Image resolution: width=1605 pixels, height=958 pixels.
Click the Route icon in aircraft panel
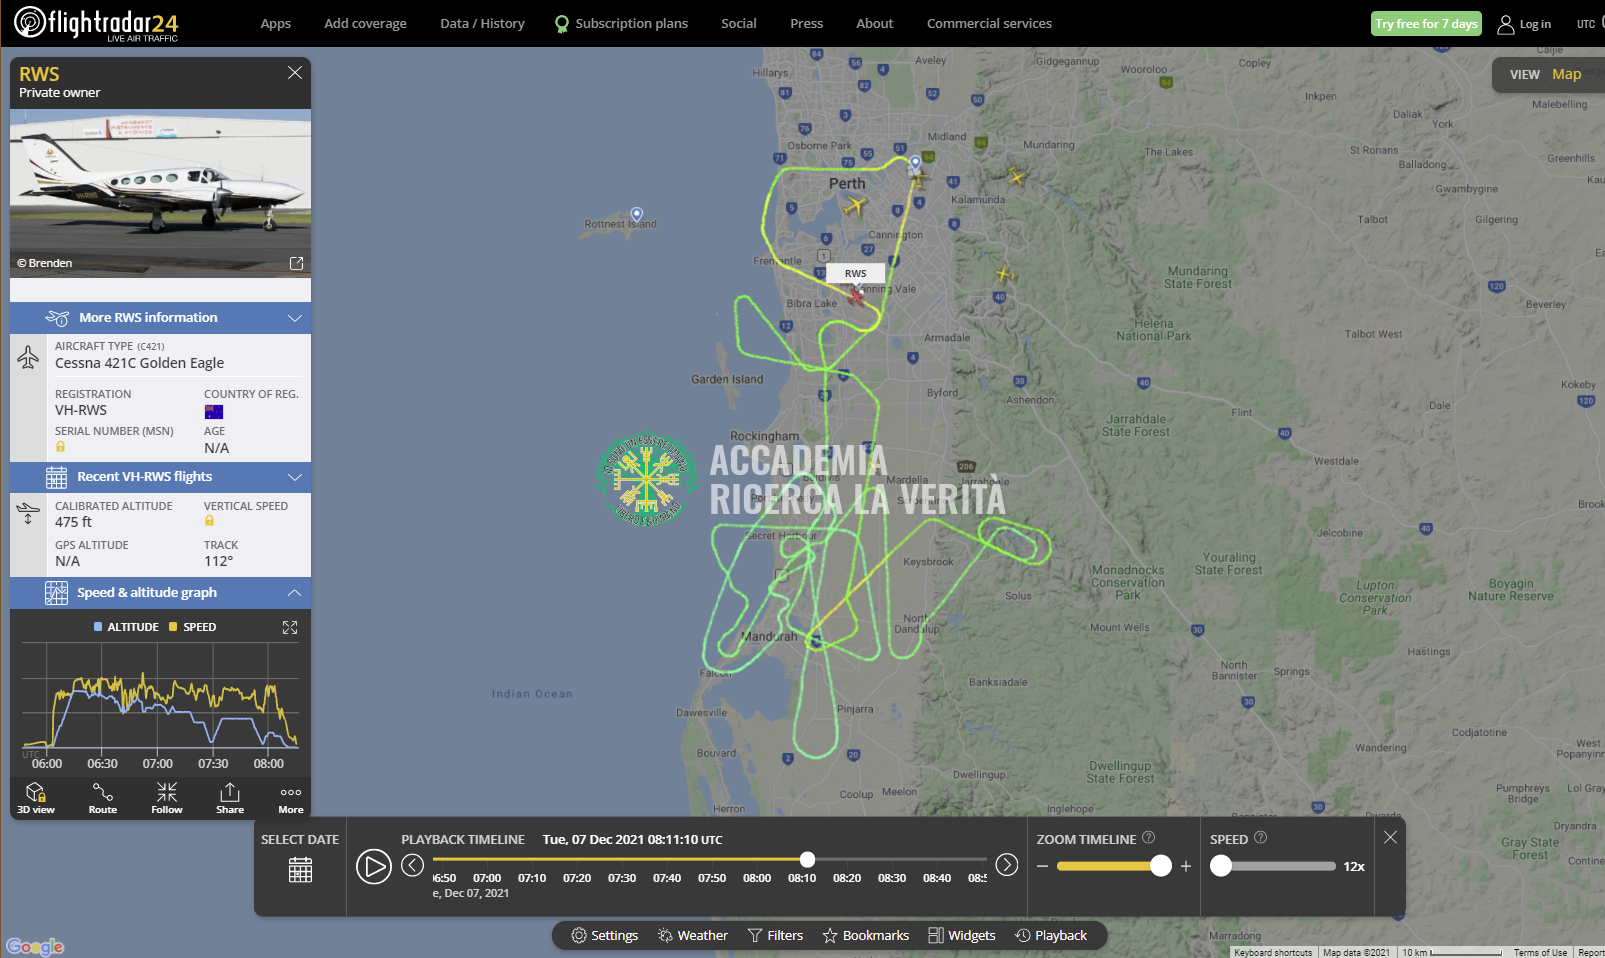pyautogui.click(x=103, y=798)
